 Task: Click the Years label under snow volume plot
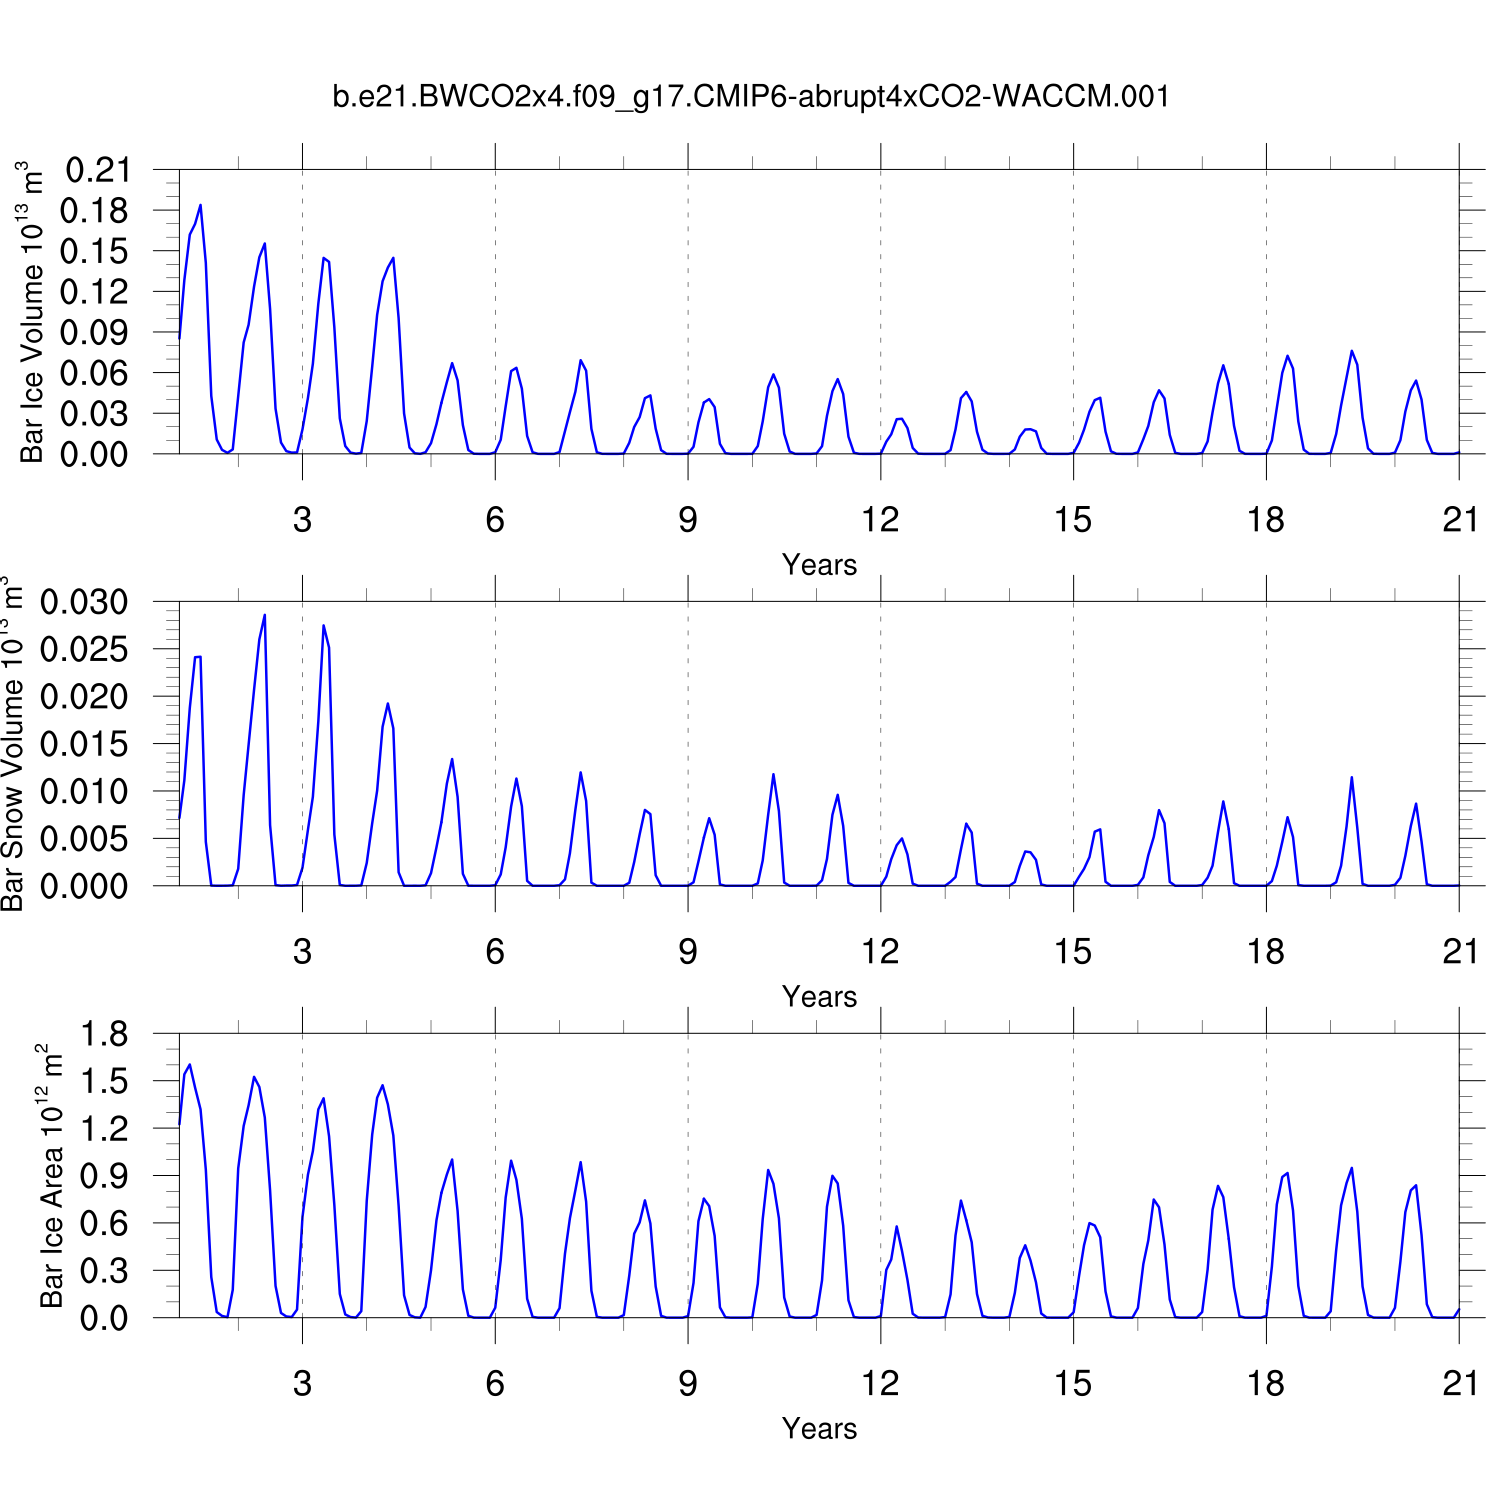pyautogui.click(x=819, y=997)
